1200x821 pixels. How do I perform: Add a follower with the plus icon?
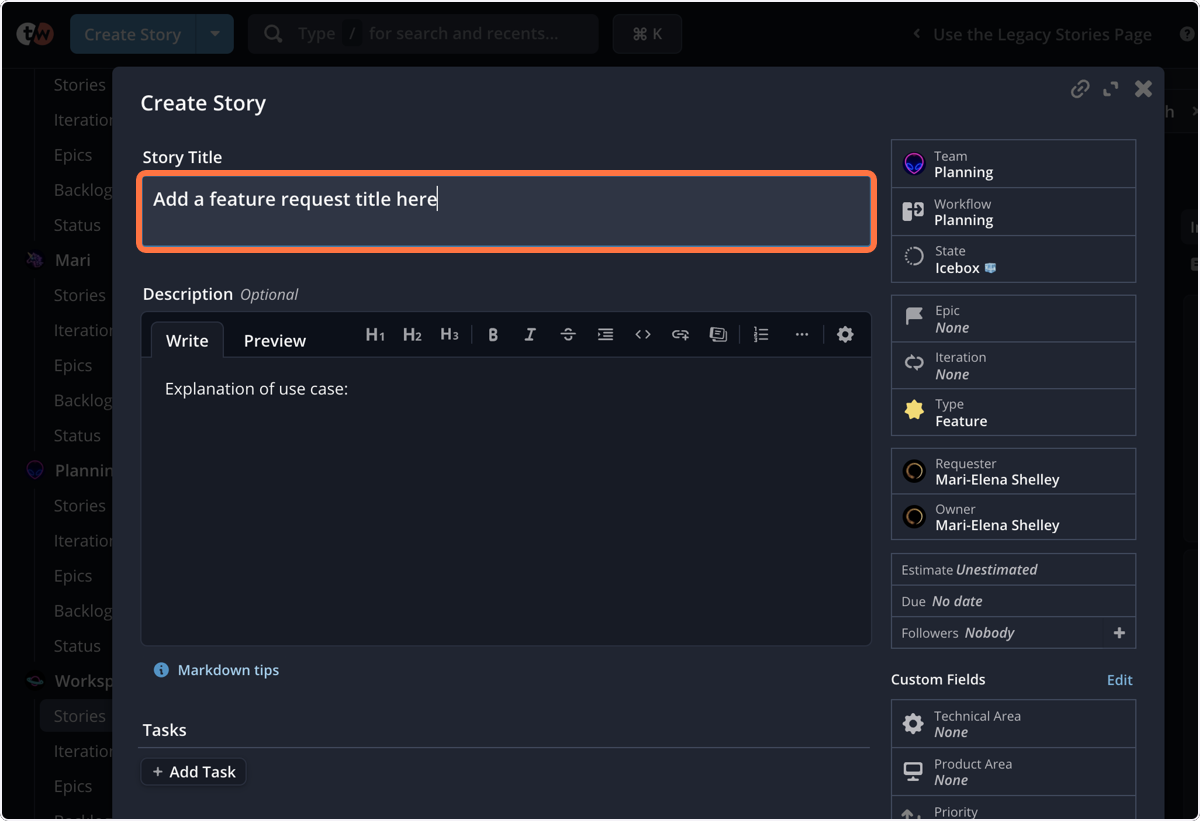1119,633
